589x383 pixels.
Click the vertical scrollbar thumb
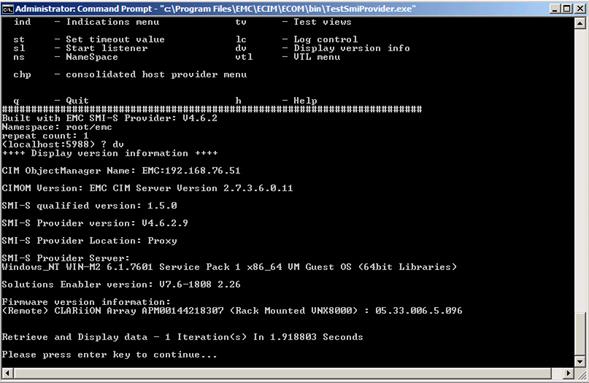580,334
